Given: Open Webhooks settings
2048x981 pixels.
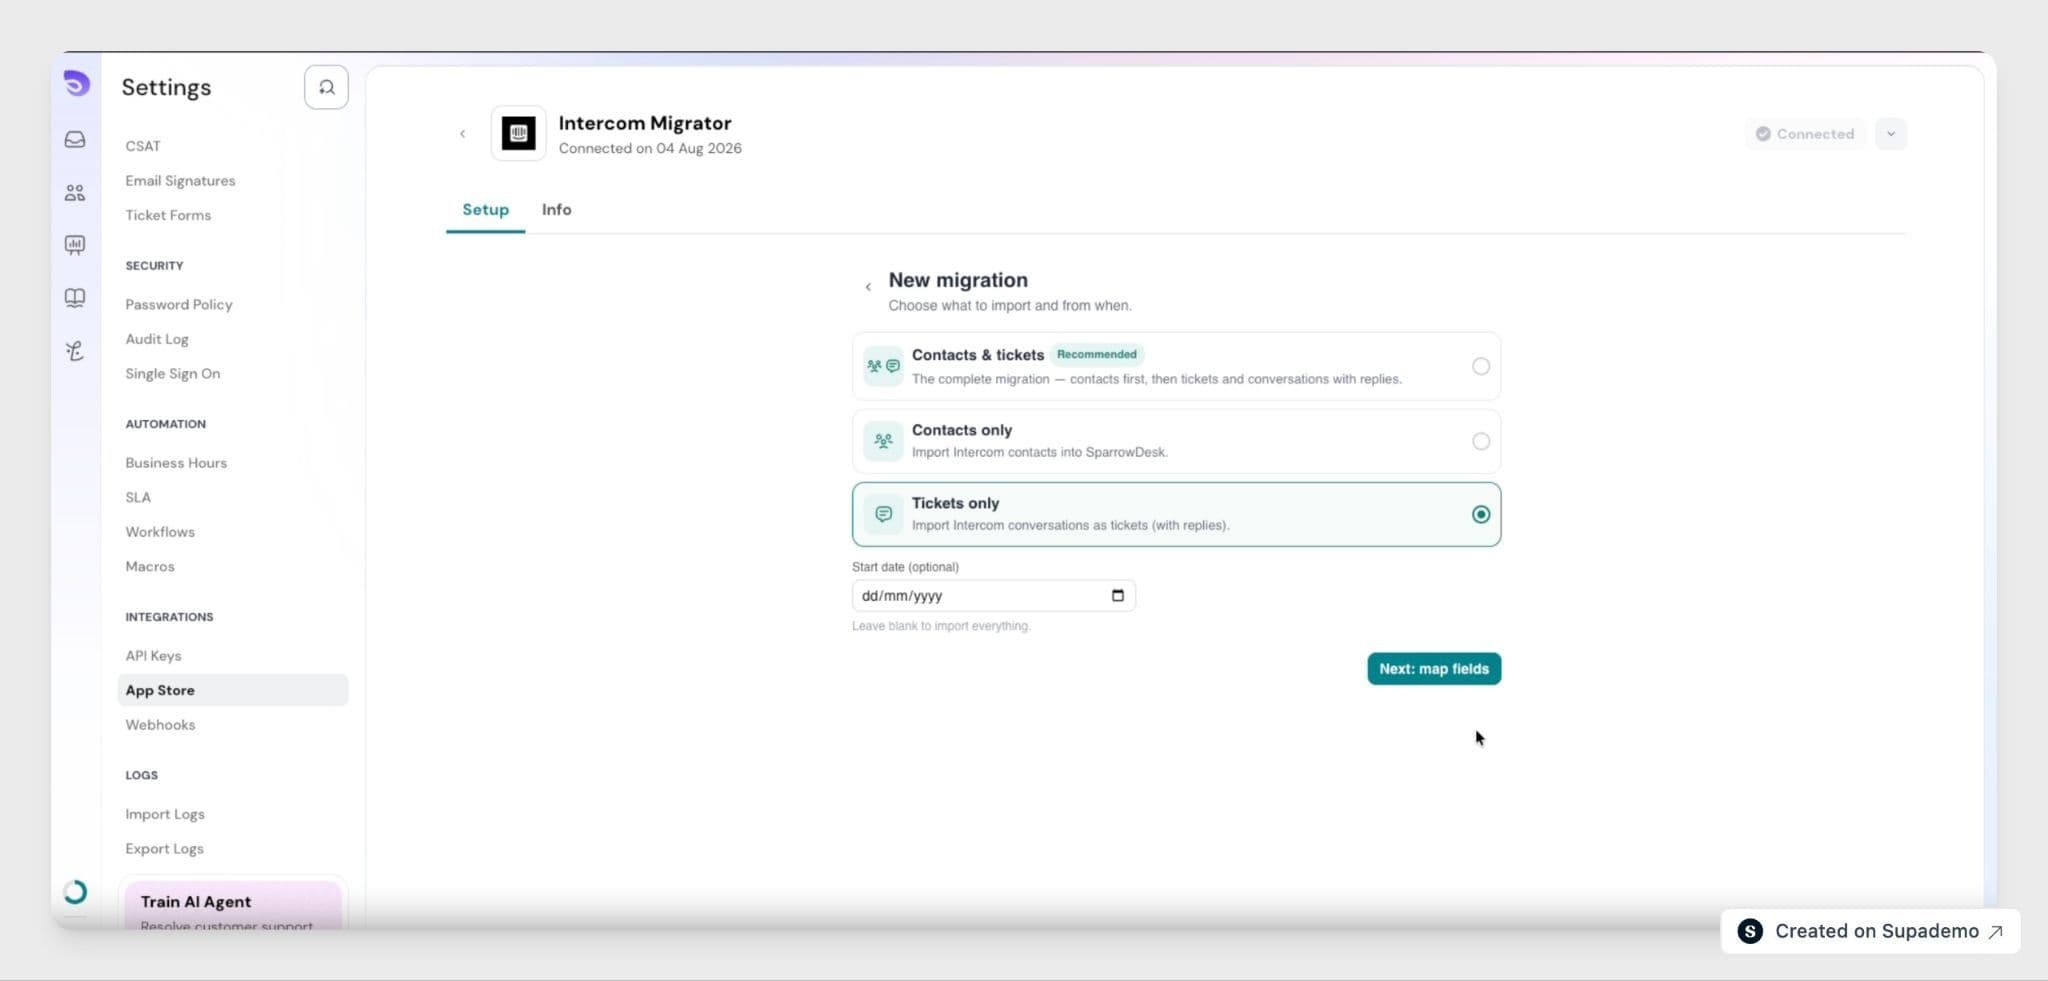Looking at the screenshot, I should pyautogui.click(x=160, y=725).
